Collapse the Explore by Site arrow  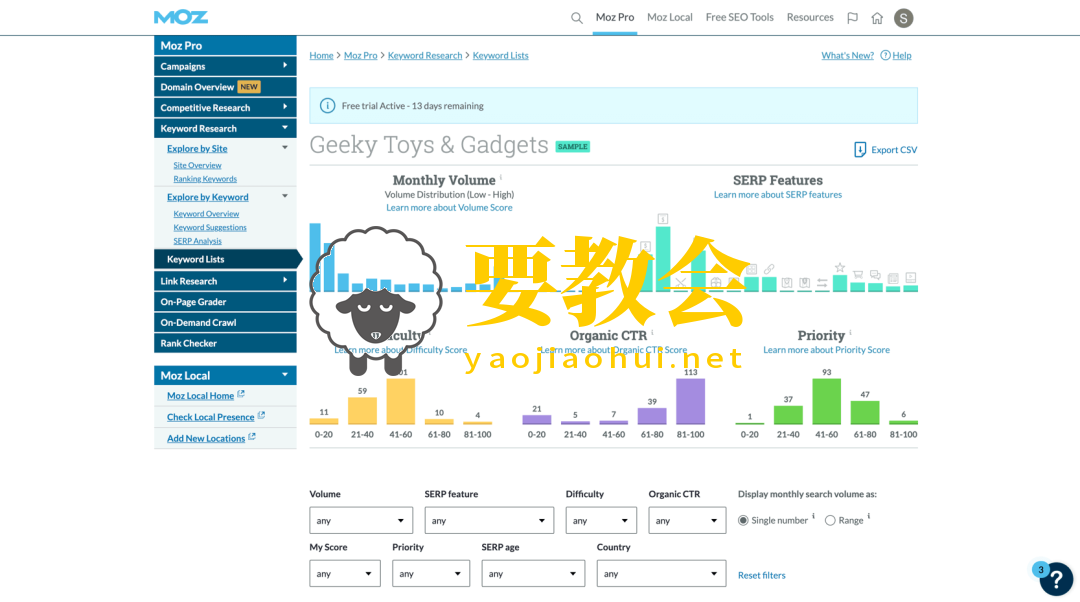click(284, 147)
